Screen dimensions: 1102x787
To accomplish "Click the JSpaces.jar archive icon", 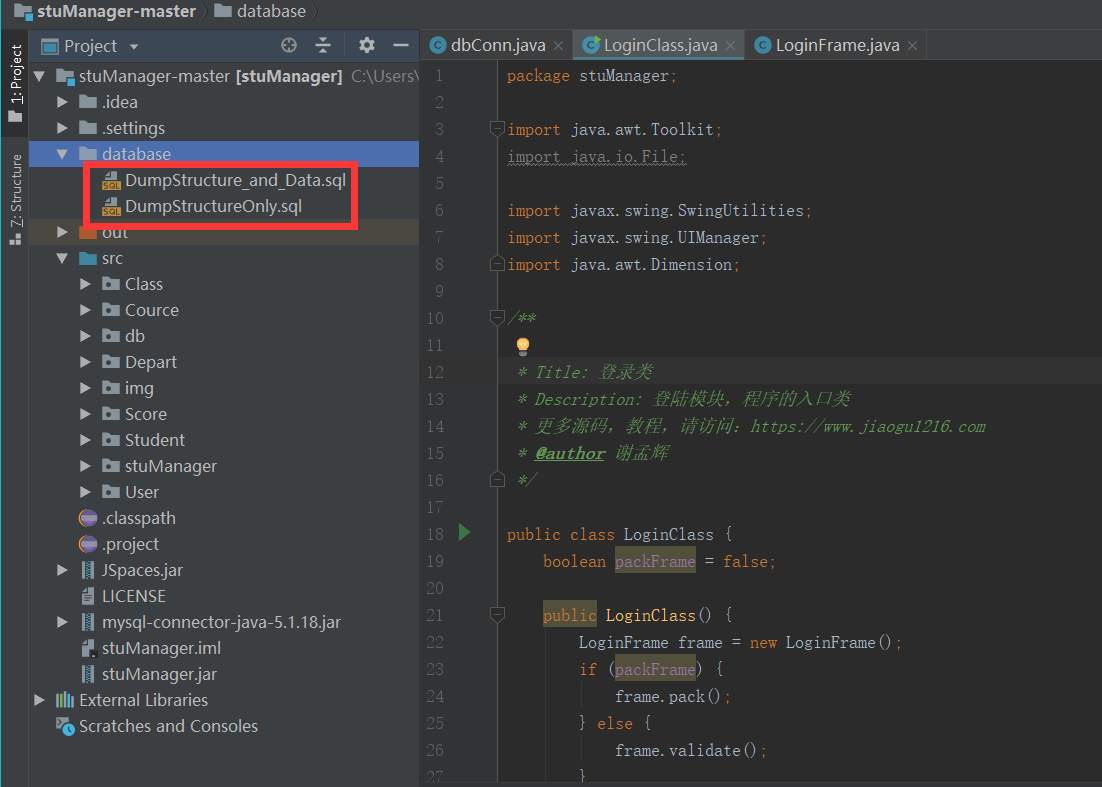I will click(x=88, y=570).
